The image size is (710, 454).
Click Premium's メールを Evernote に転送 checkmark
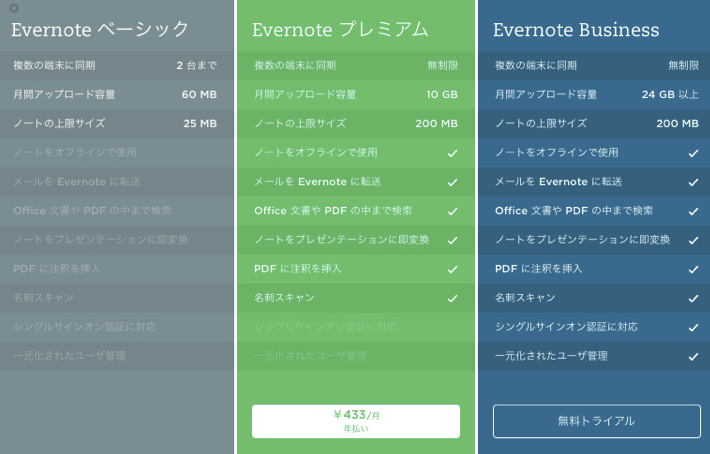click(x=452, y=182)
